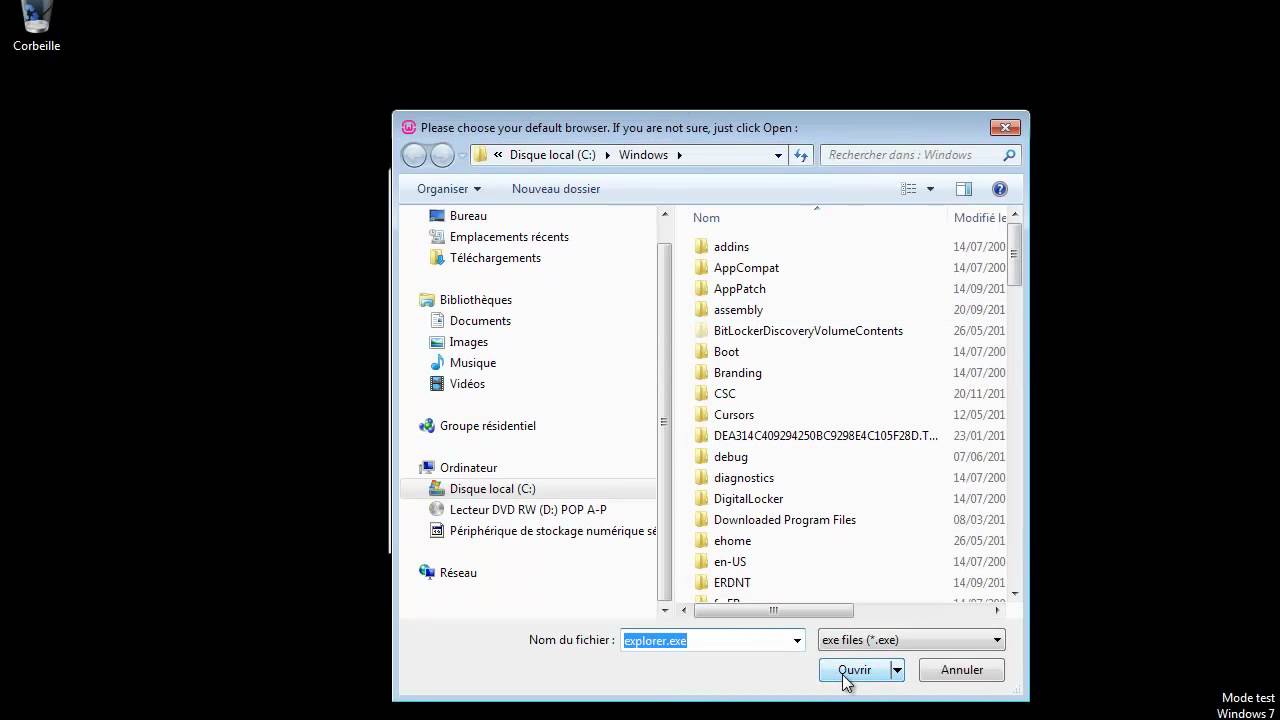Viewport: 1280px width, 720px height.
Task: Click the Documents library icon
Action: [437, 321]
